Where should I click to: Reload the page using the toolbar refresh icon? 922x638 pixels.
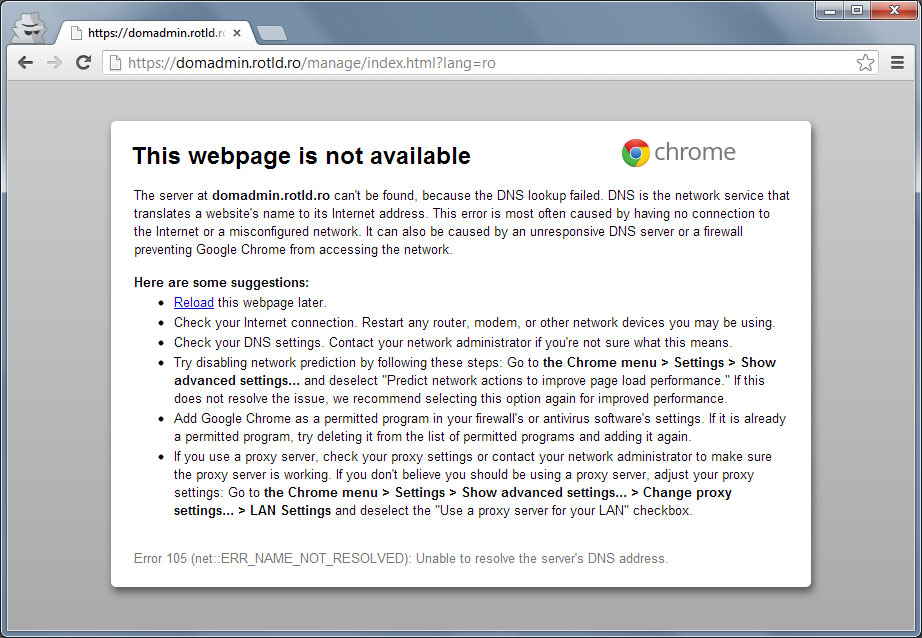[x=84, y=63]
